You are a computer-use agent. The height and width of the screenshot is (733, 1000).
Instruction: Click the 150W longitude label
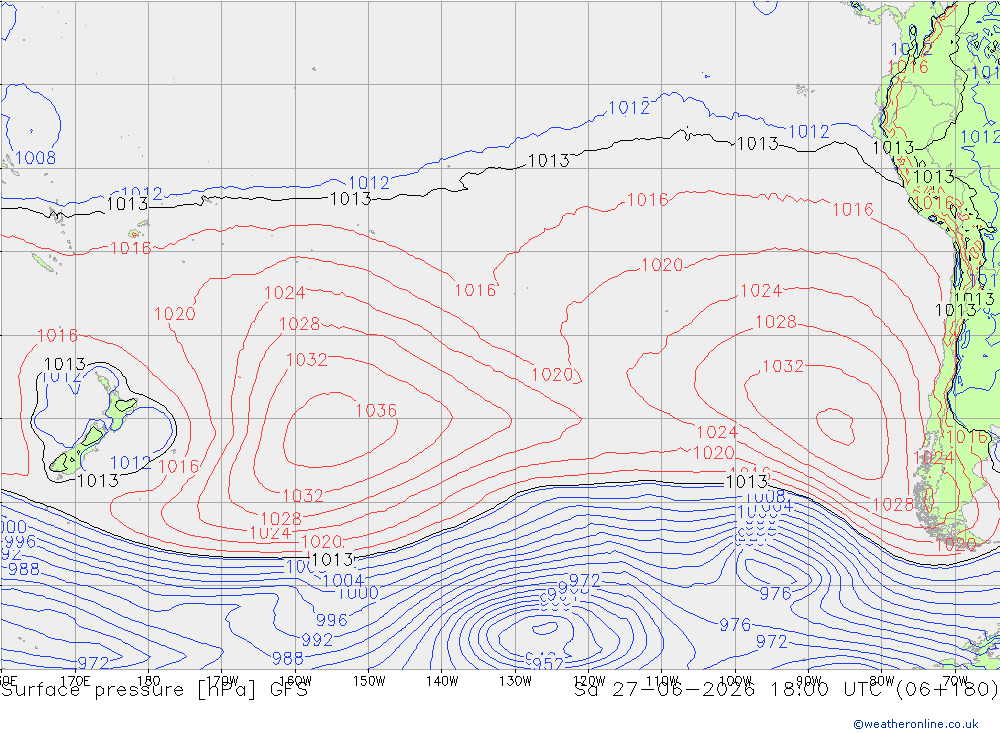pos(369,681)
